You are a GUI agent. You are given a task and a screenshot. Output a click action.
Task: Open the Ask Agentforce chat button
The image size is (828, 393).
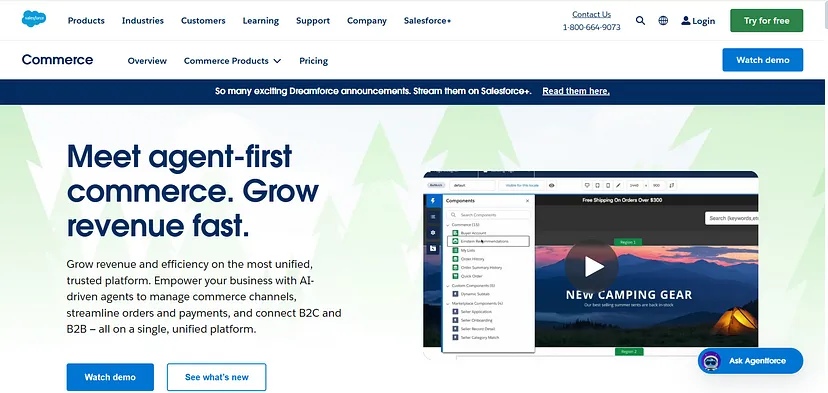750,361
